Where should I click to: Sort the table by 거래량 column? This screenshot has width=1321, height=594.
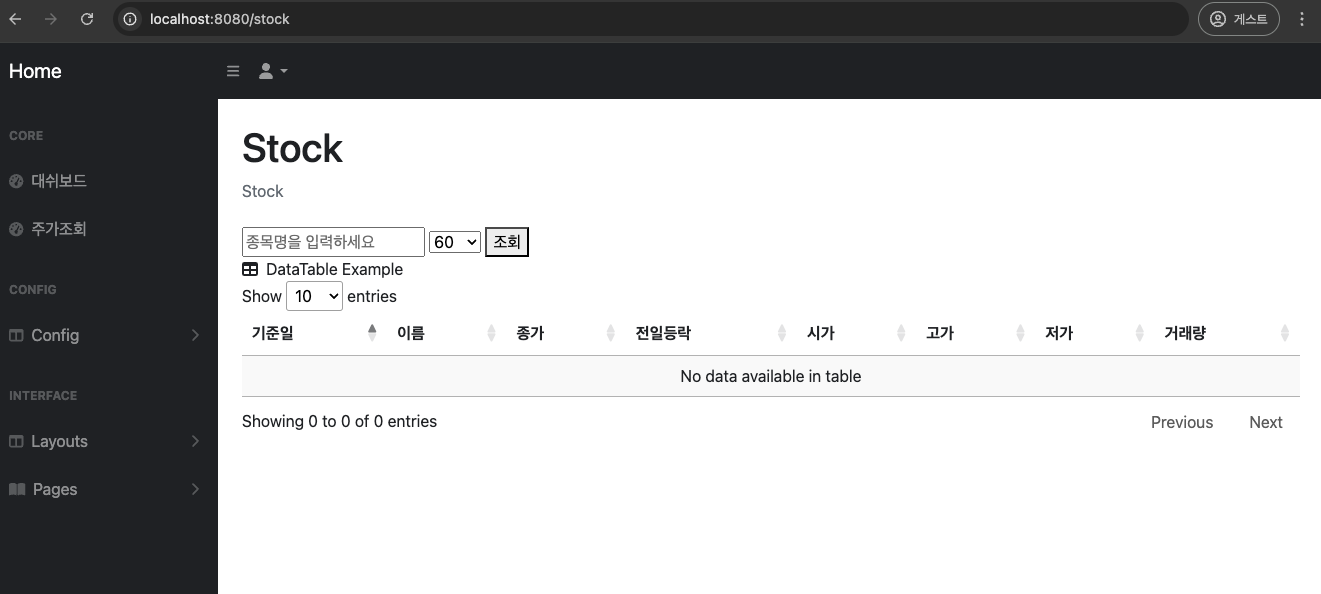pyautogui.click(x=1227, y=333)
